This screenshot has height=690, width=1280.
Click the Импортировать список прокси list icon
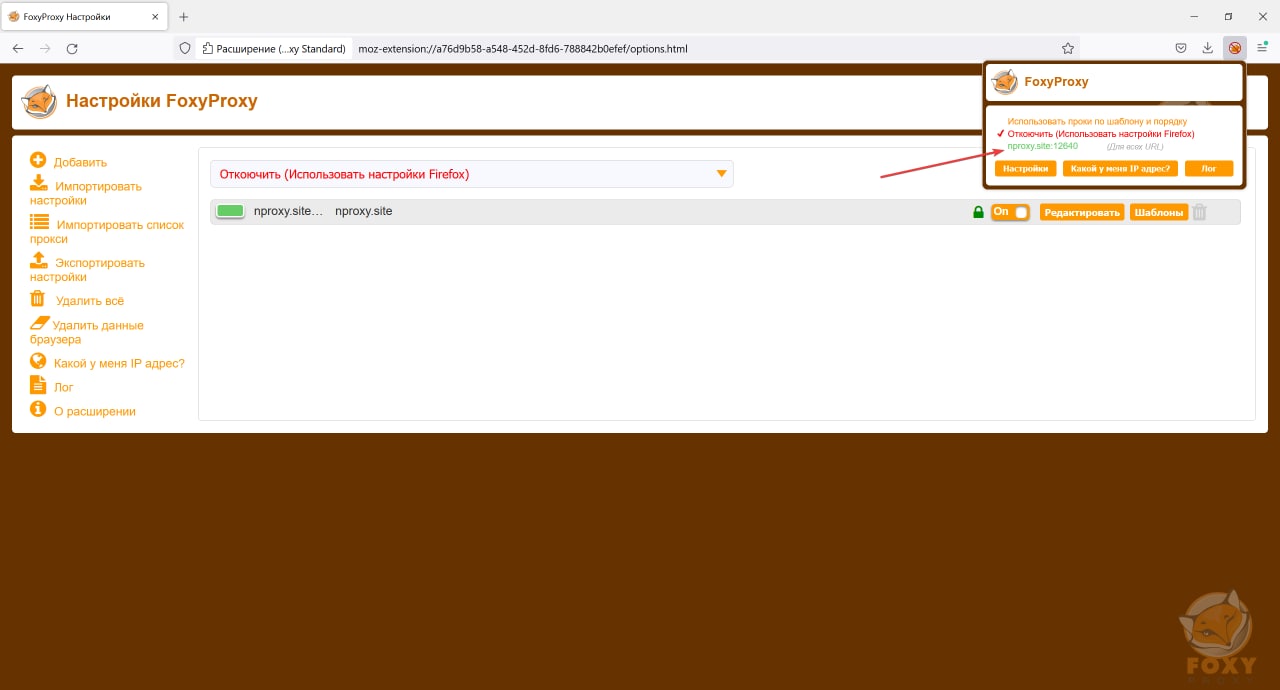[x=39, y=222]
